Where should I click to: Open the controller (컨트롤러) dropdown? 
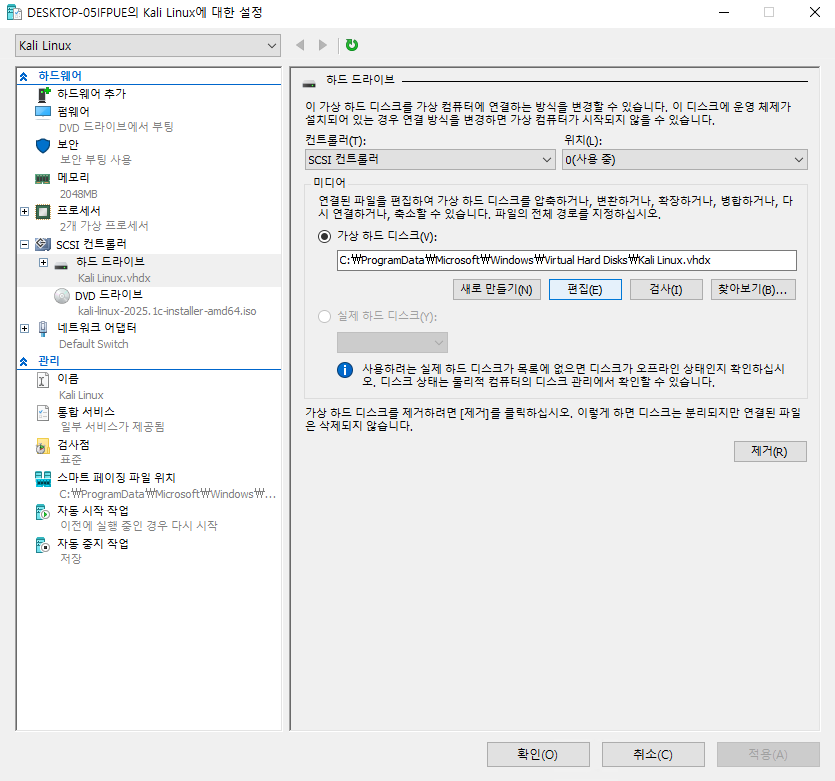[430, 160]
